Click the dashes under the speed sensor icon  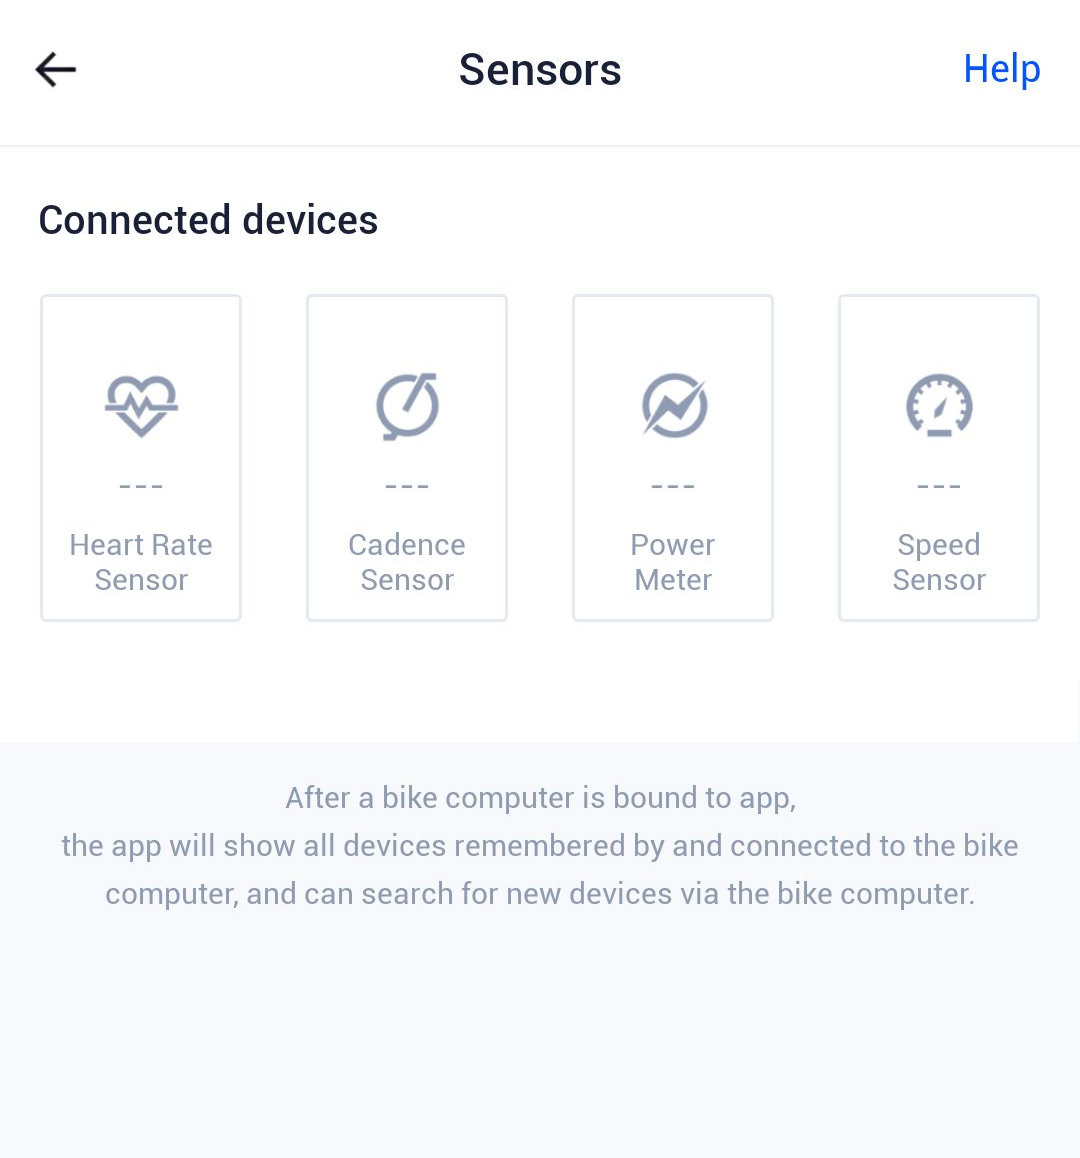(x=939, y=487)
